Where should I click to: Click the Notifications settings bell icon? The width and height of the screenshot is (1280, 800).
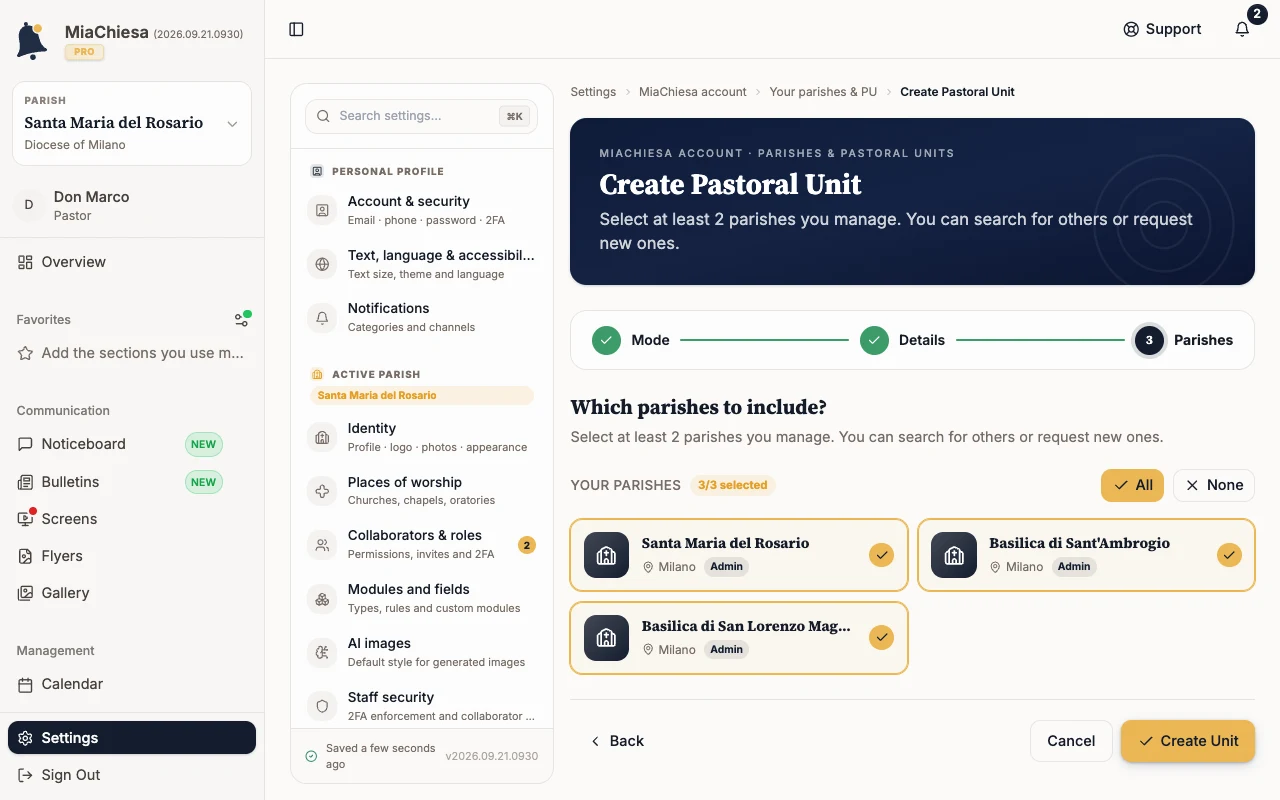(x=322, y=318)
